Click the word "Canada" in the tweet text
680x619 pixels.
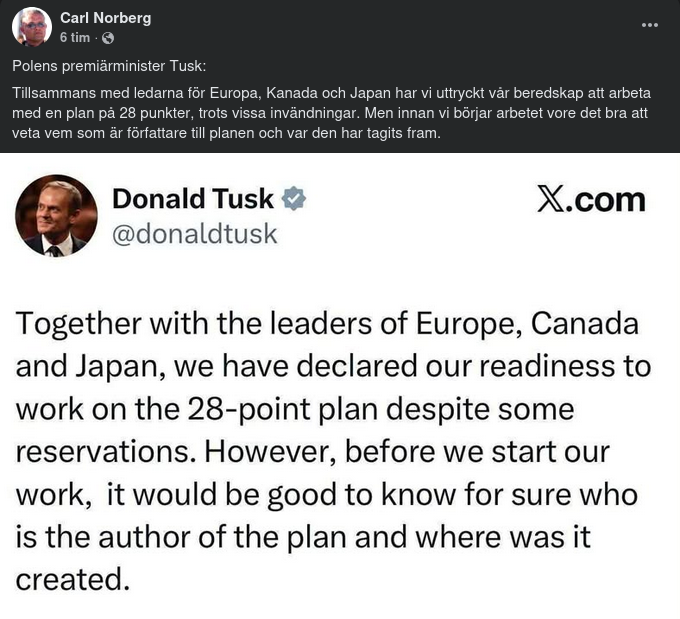coord(584,325)
